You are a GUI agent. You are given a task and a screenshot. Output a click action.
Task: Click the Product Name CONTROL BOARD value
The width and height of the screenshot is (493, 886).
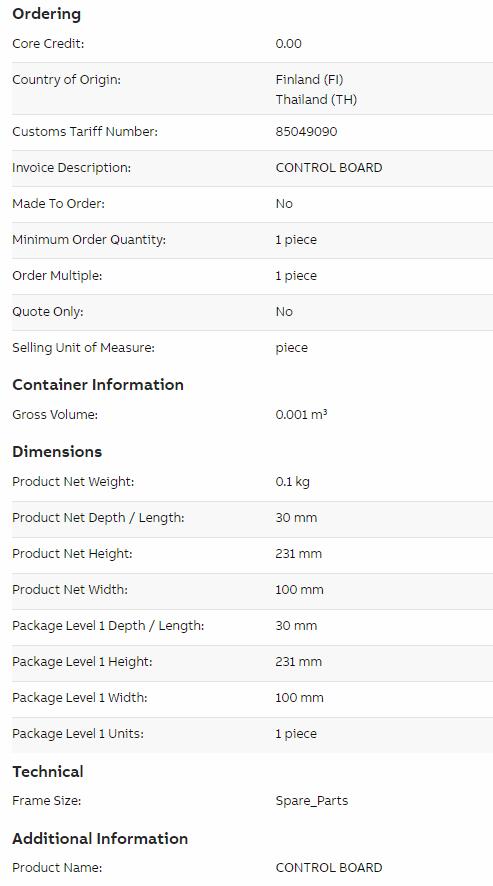(329, 868)
